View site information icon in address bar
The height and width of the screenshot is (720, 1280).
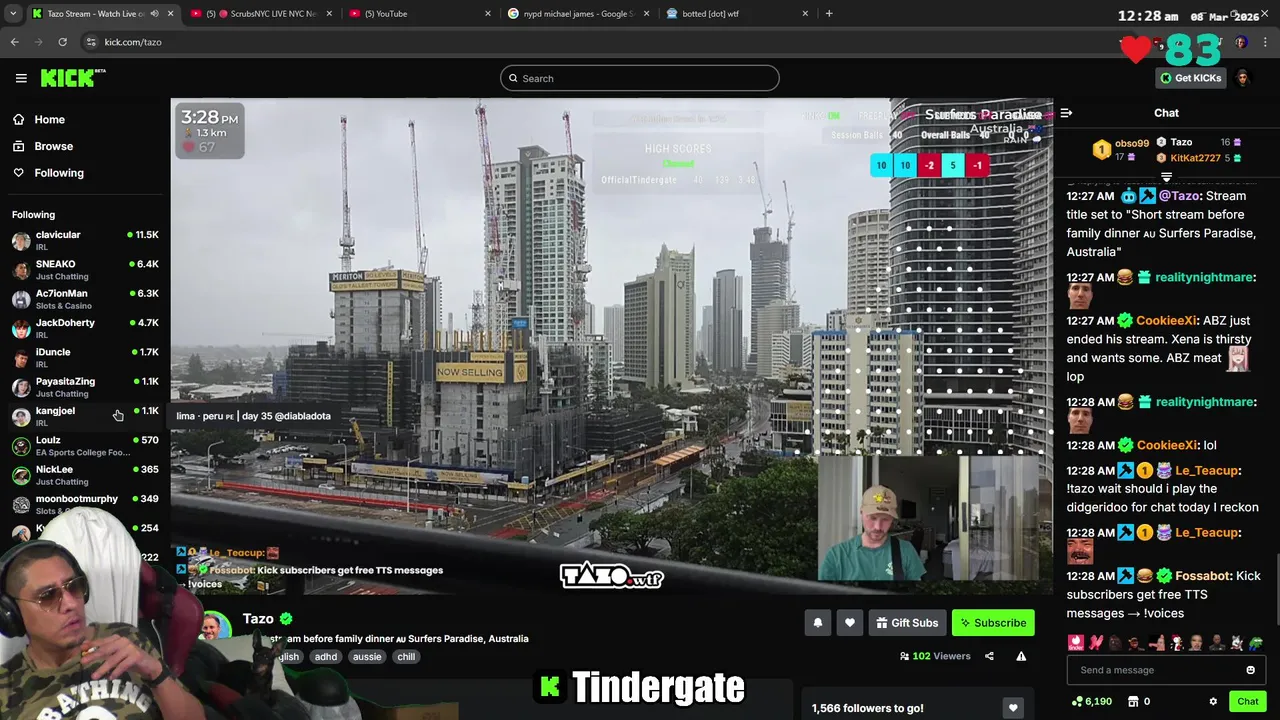(x=91, y=42)
